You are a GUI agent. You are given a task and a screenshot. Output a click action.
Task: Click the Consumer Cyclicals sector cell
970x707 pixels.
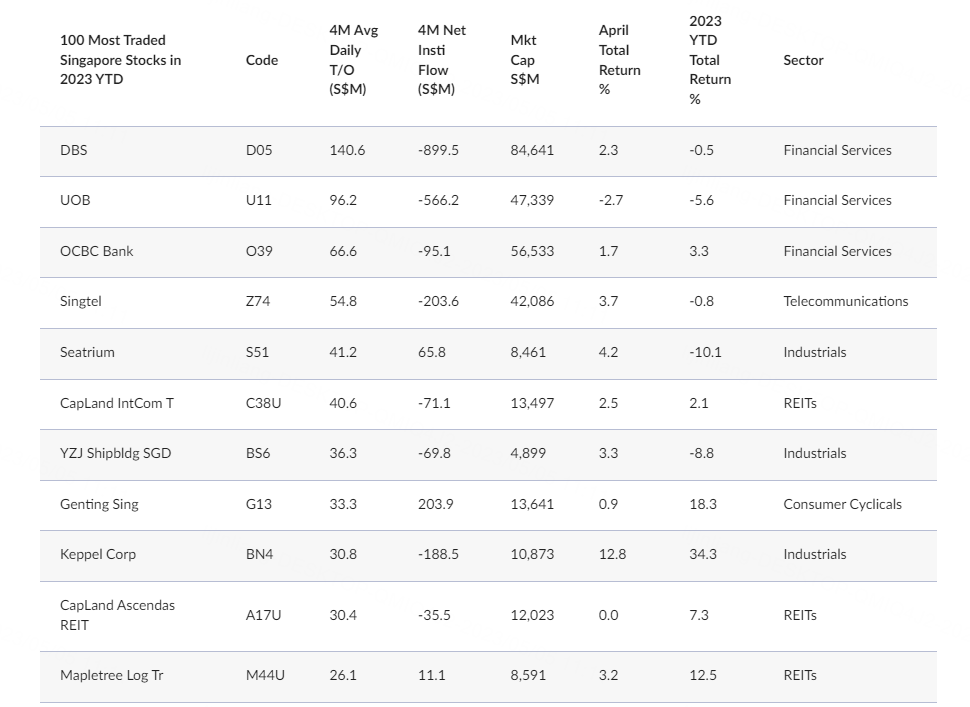coord(842,504)
